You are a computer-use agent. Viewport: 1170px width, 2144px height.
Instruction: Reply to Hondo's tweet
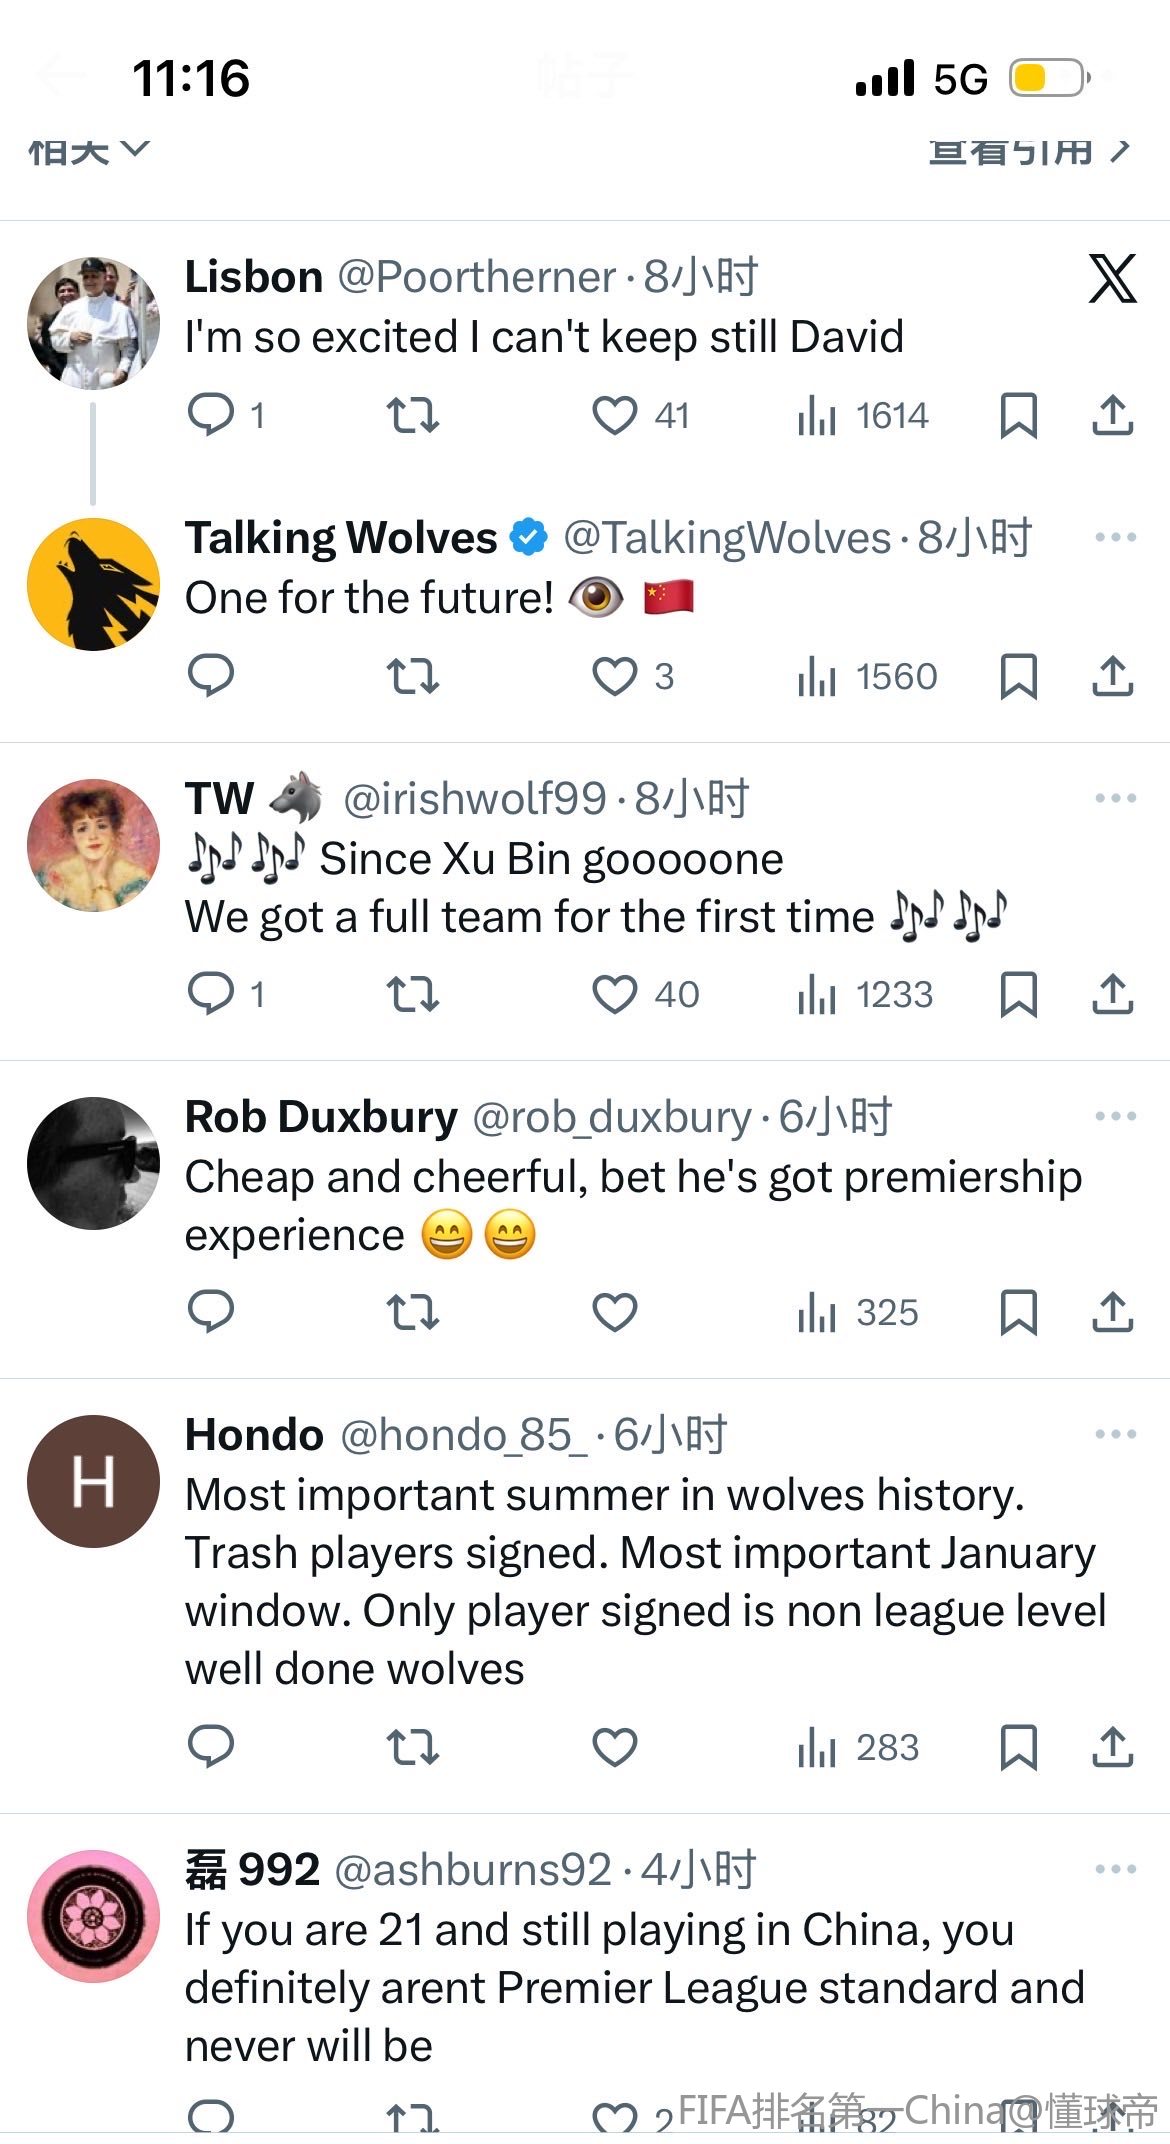[211, 1747]
